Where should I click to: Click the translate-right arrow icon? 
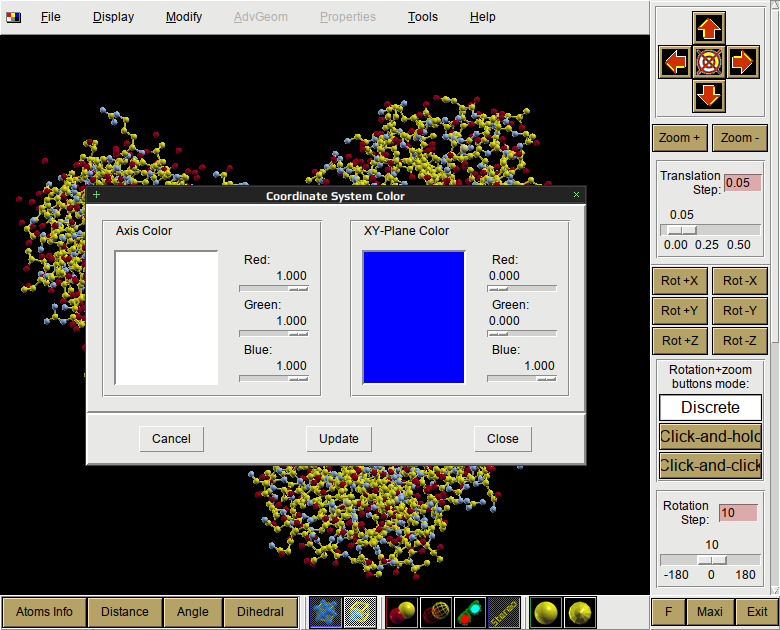[x=743, y=62]
